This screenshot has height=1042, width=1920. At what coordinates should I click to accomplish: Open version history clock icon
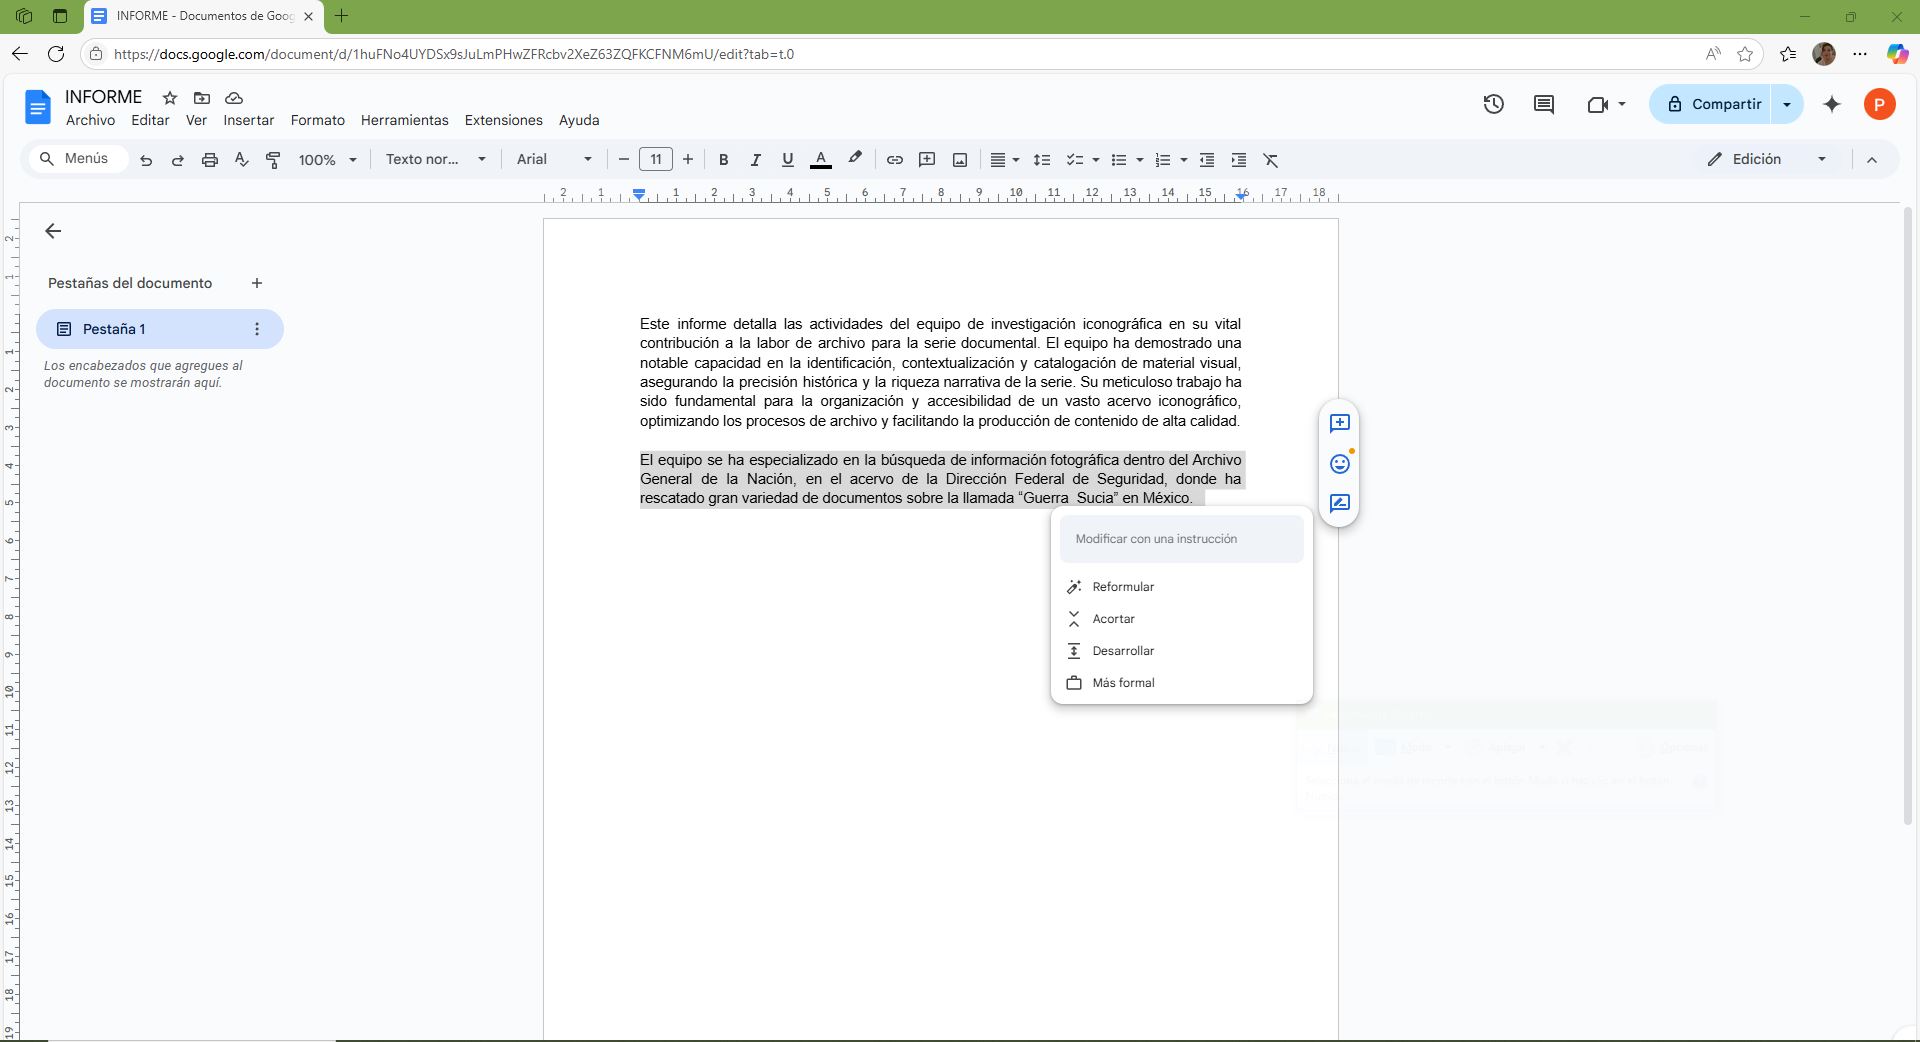tap(1493, 104)
